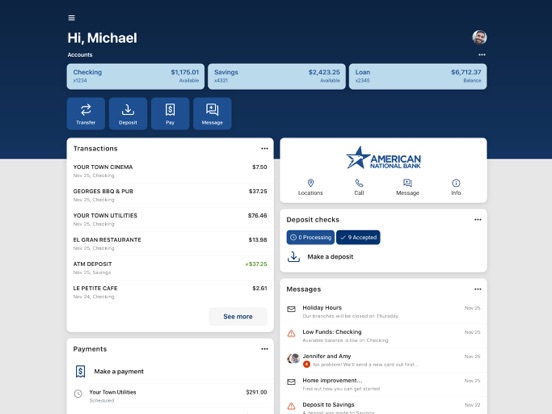Open Low Funds: Checking alert
The image size is (552, 414).
coord(383,336)
